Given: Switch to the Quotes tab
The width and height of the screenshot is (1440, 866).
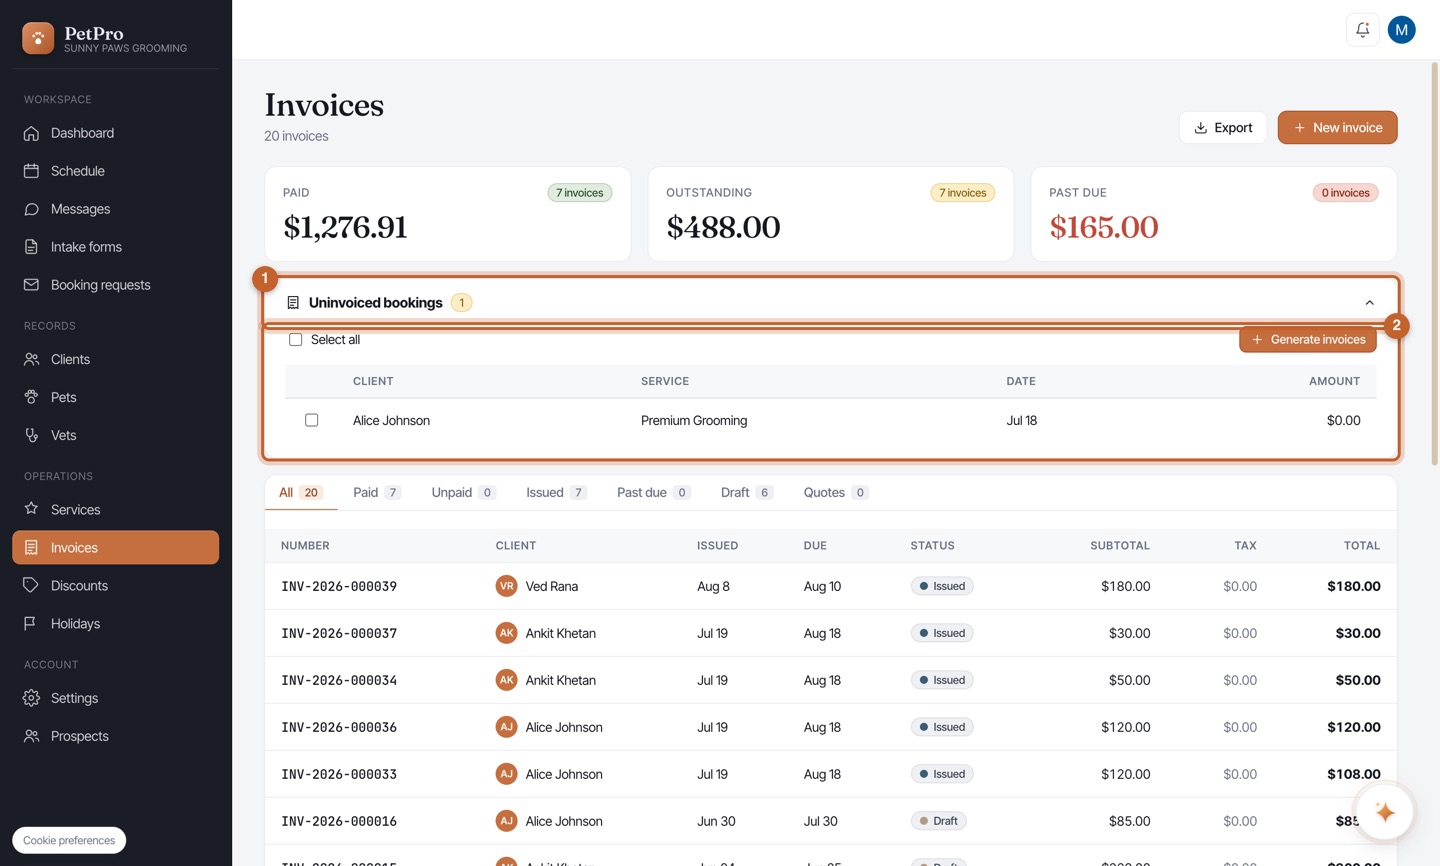Looking at the screenshot, I should pyautogui.click(x=835, y=492).
